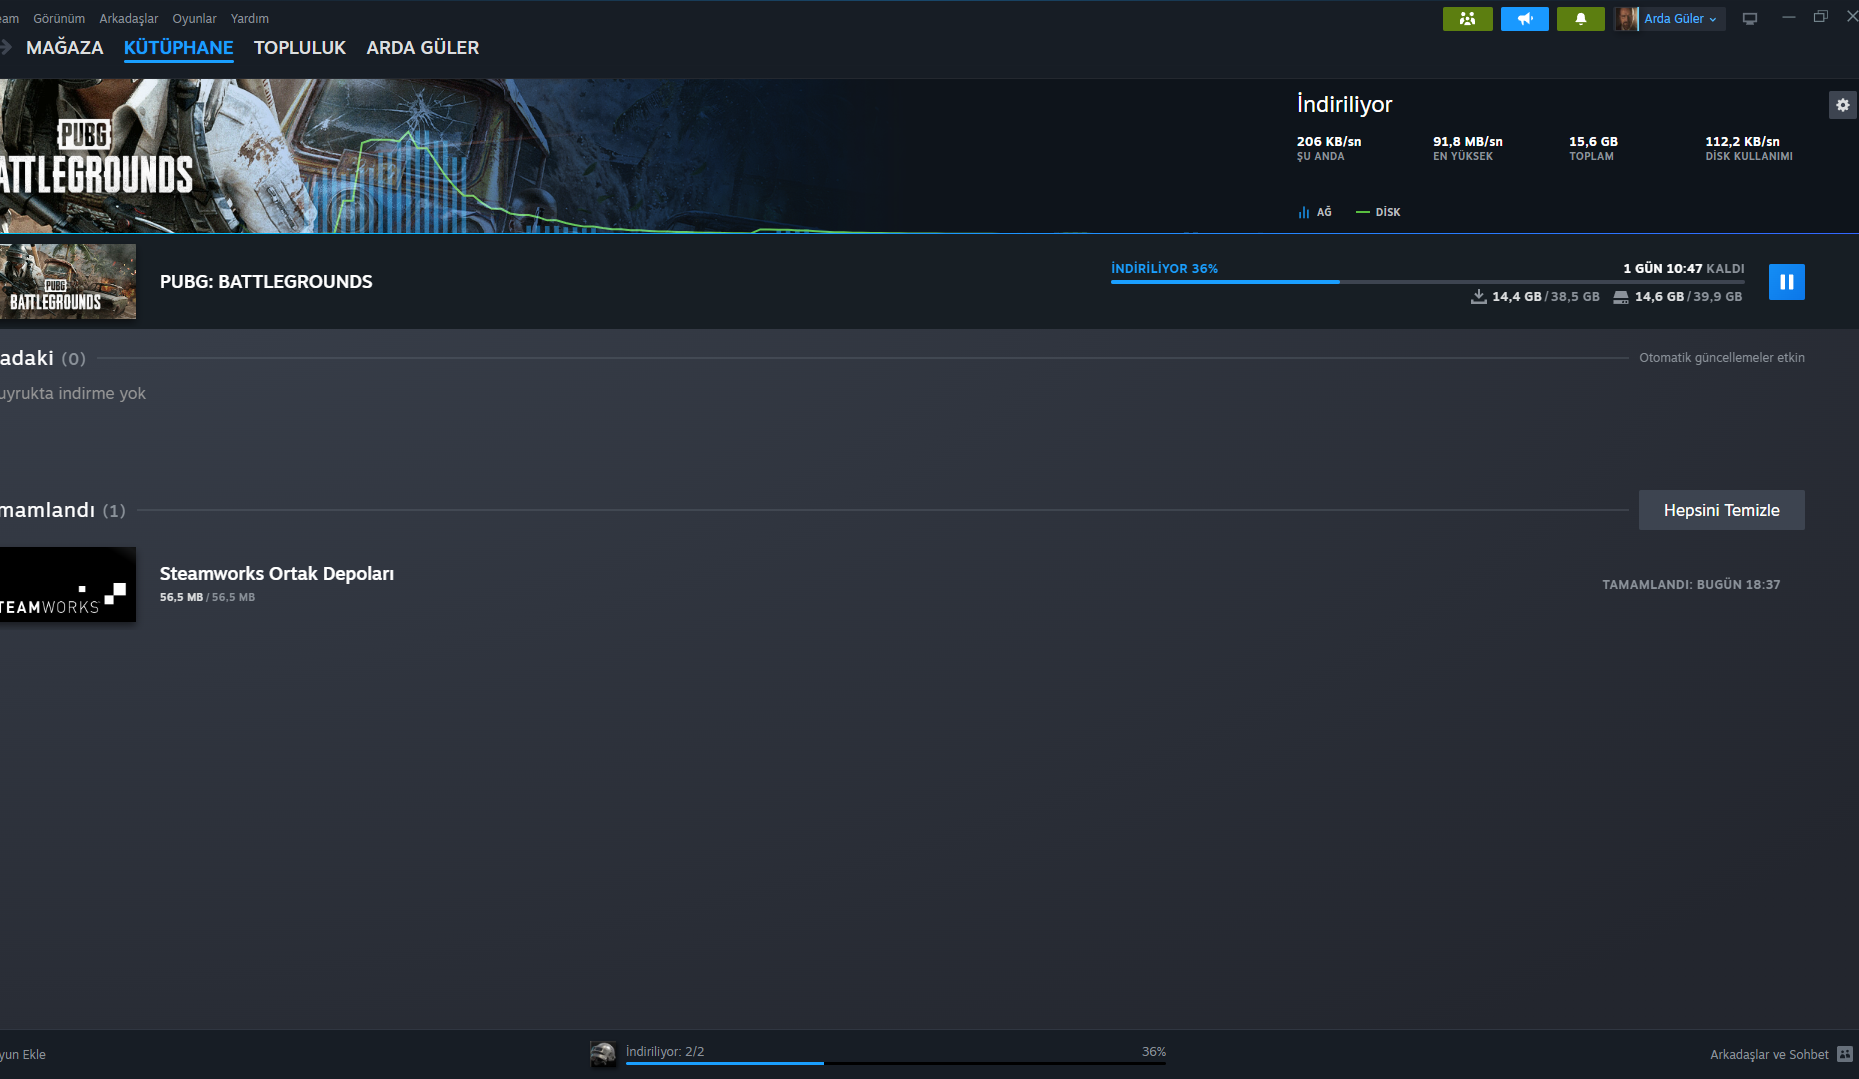Open download settings gear icon
The width and height of the screenshot is (1859, 1079).
1843,105
